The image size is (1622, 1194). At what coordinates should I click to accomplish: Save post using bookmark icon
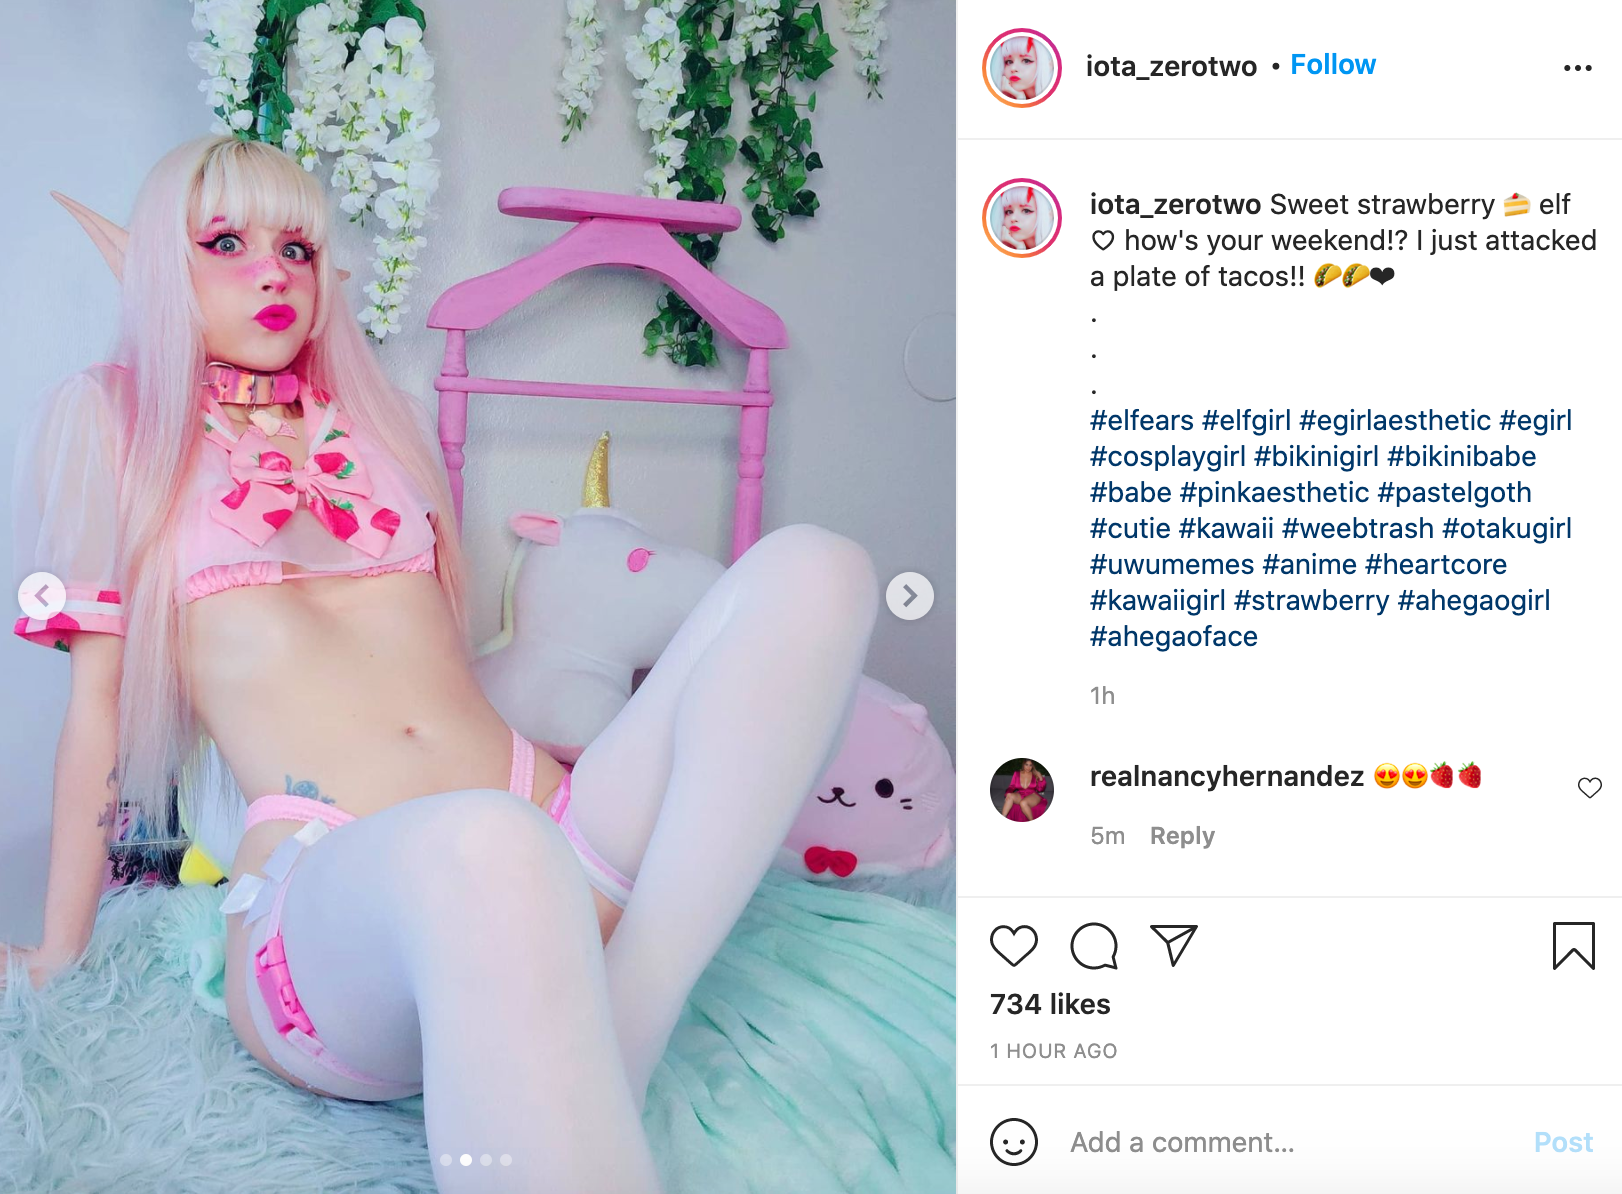1573,946
